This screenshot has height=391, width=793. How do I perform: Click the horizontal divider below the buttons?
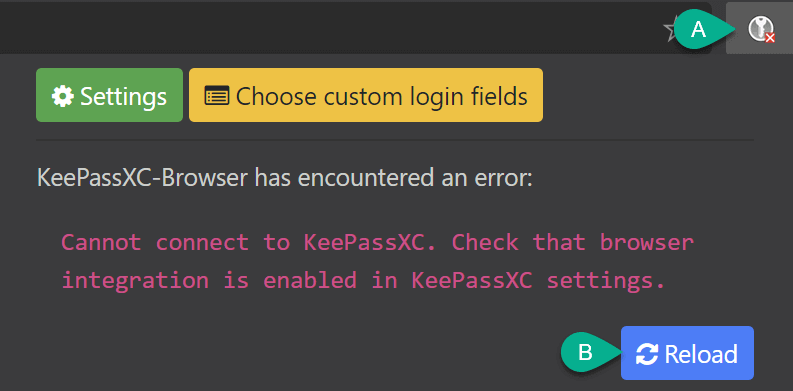pyautogui.click(x=395, y=140)
